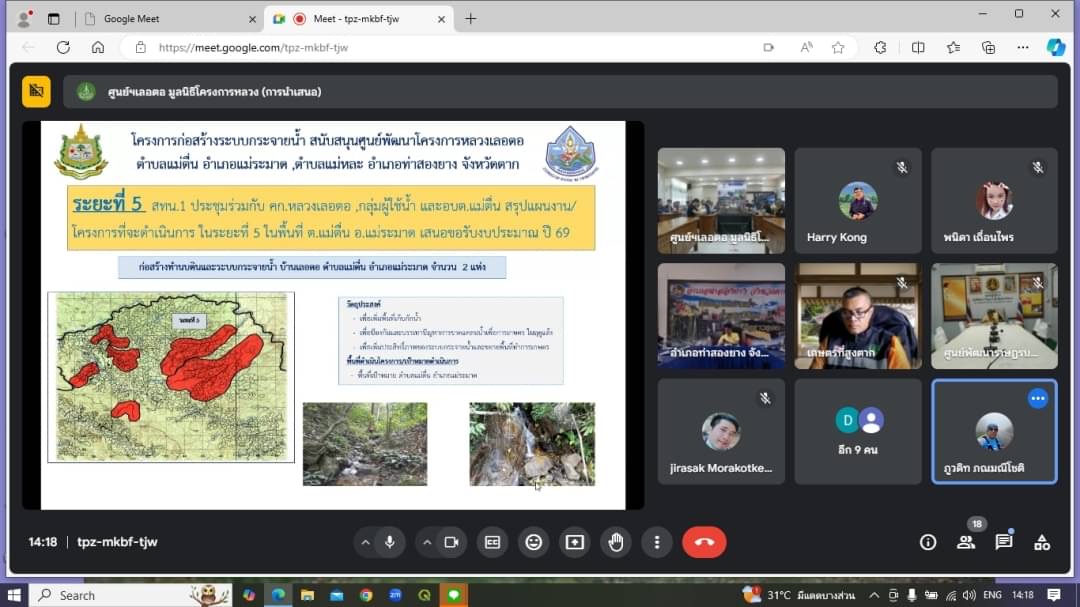Leave the call with red hang-up button

click(704, 542)
